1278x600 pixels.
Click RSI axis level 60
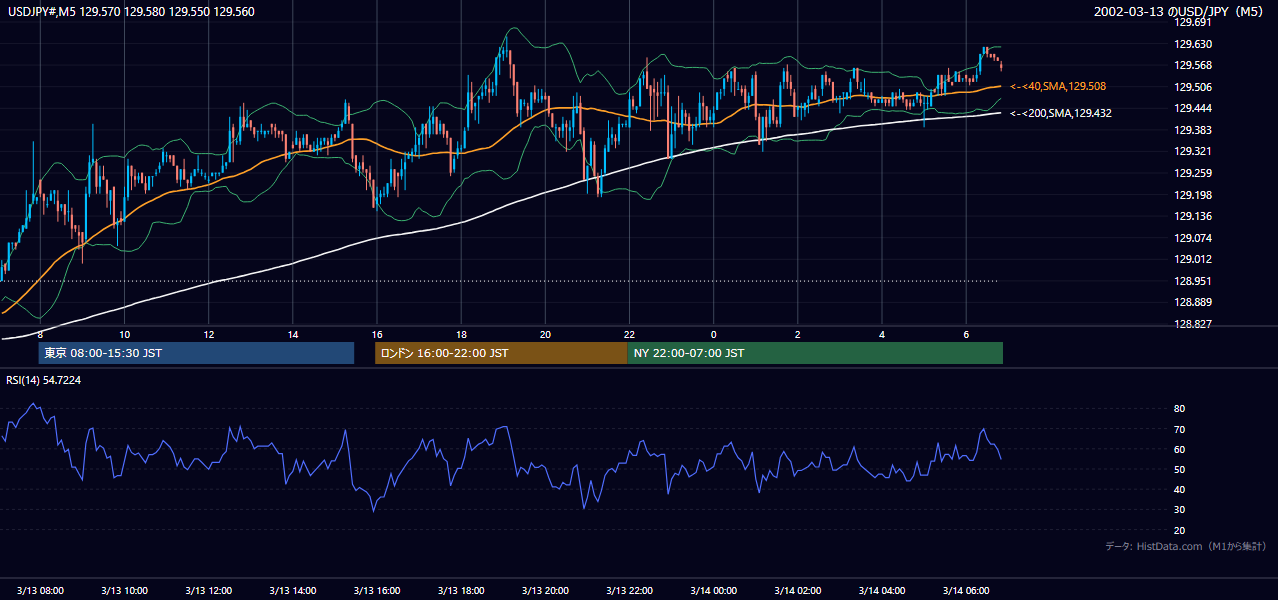point(1180,450)
